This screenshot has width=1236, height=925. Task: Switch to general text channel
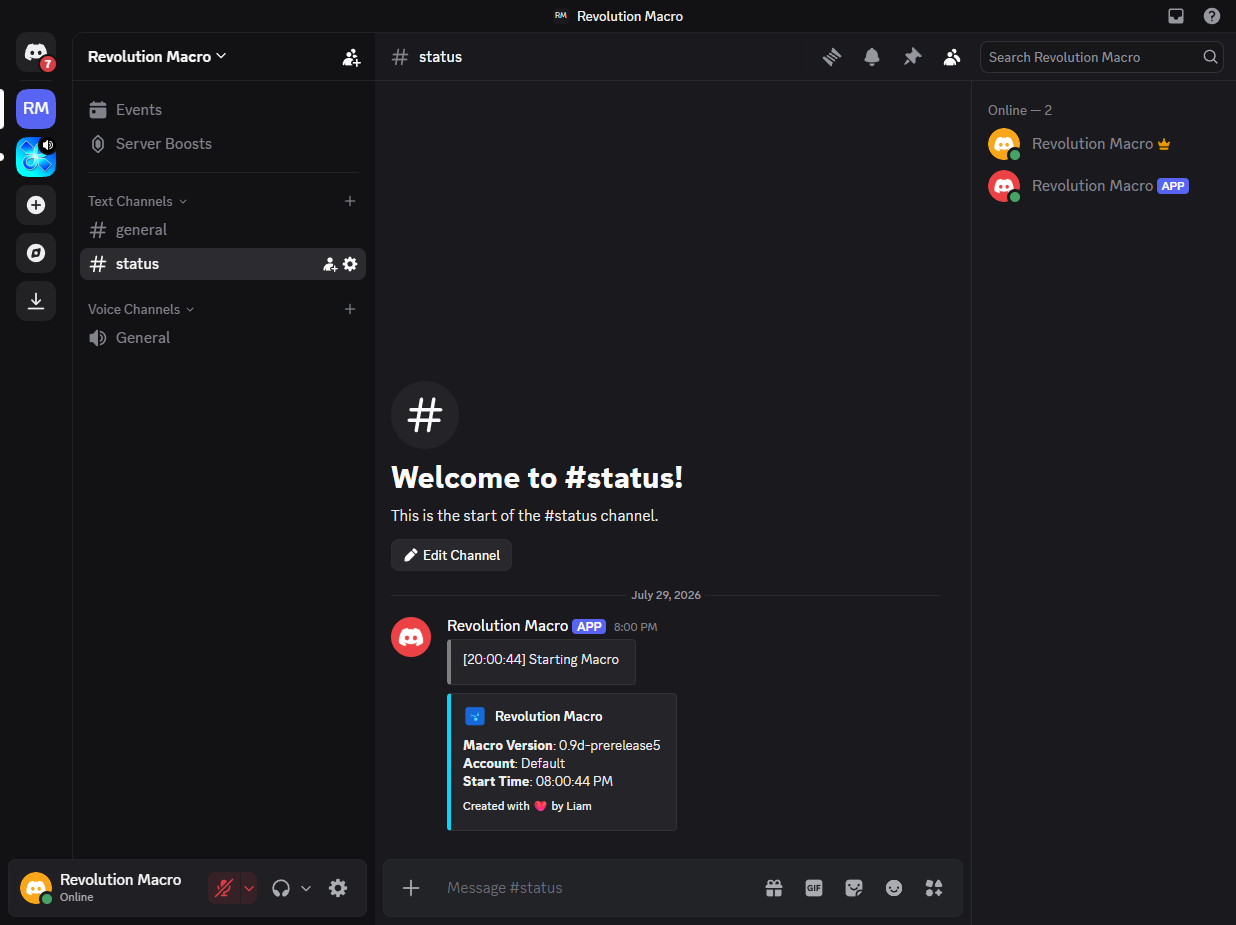(222, 230)
